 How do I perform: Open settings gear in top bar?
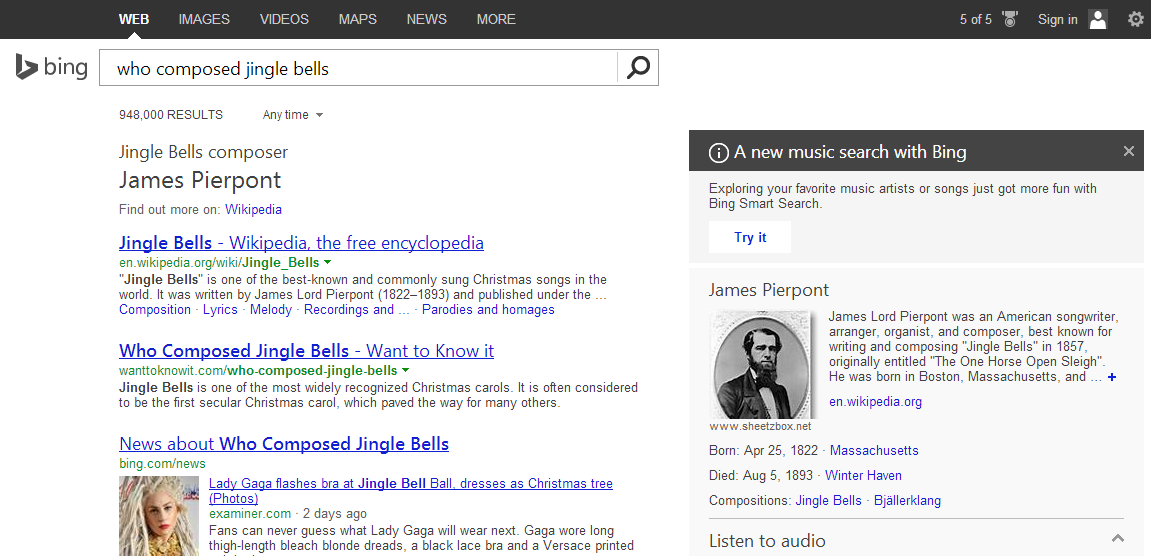coord(1136,19)
